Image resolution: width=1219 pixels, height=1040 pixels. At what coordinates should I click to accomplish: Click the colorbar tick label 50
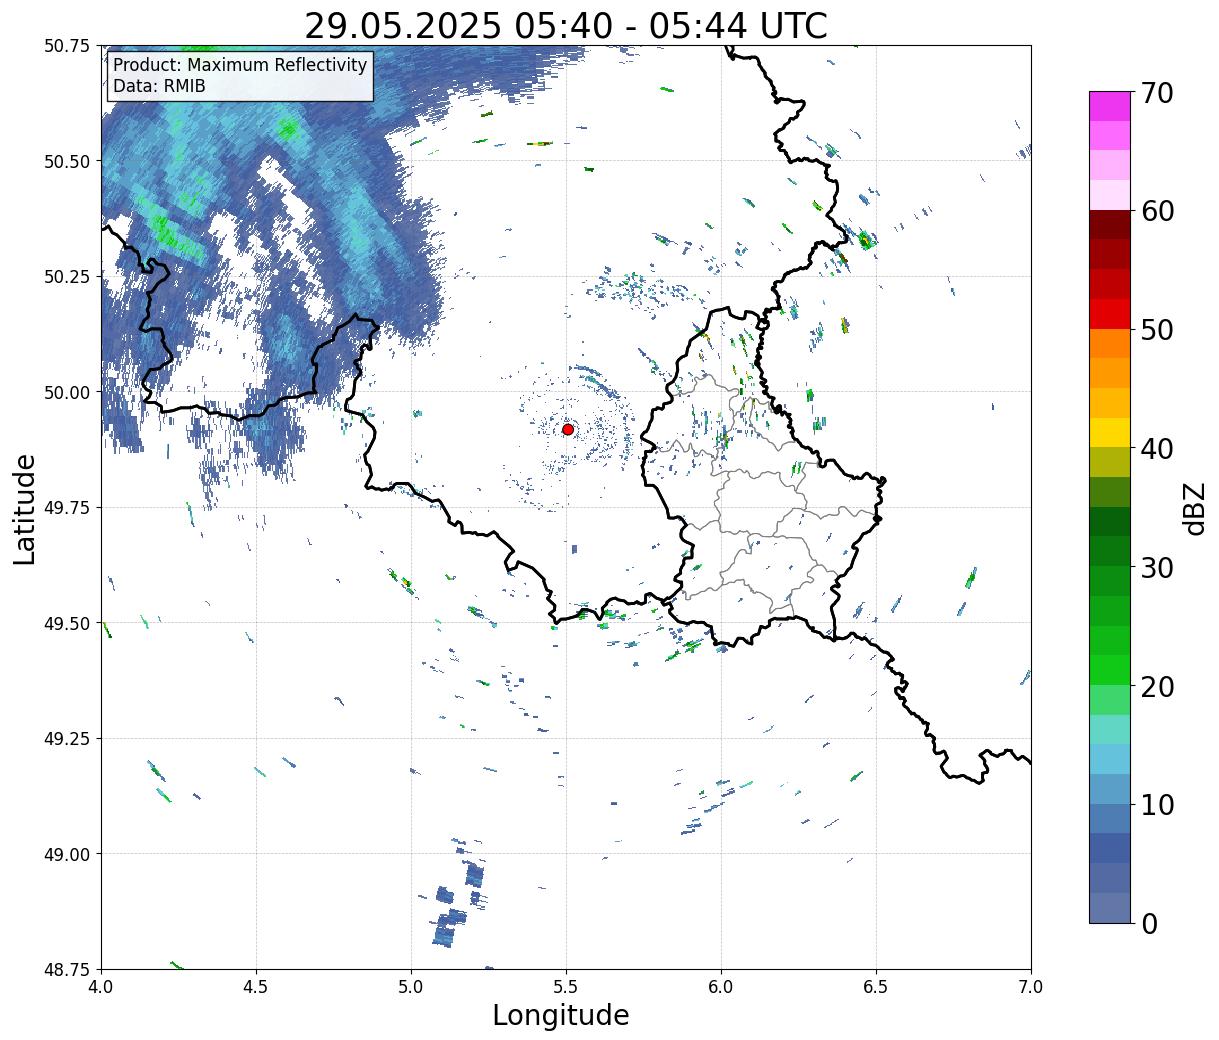coord(1157,330)
